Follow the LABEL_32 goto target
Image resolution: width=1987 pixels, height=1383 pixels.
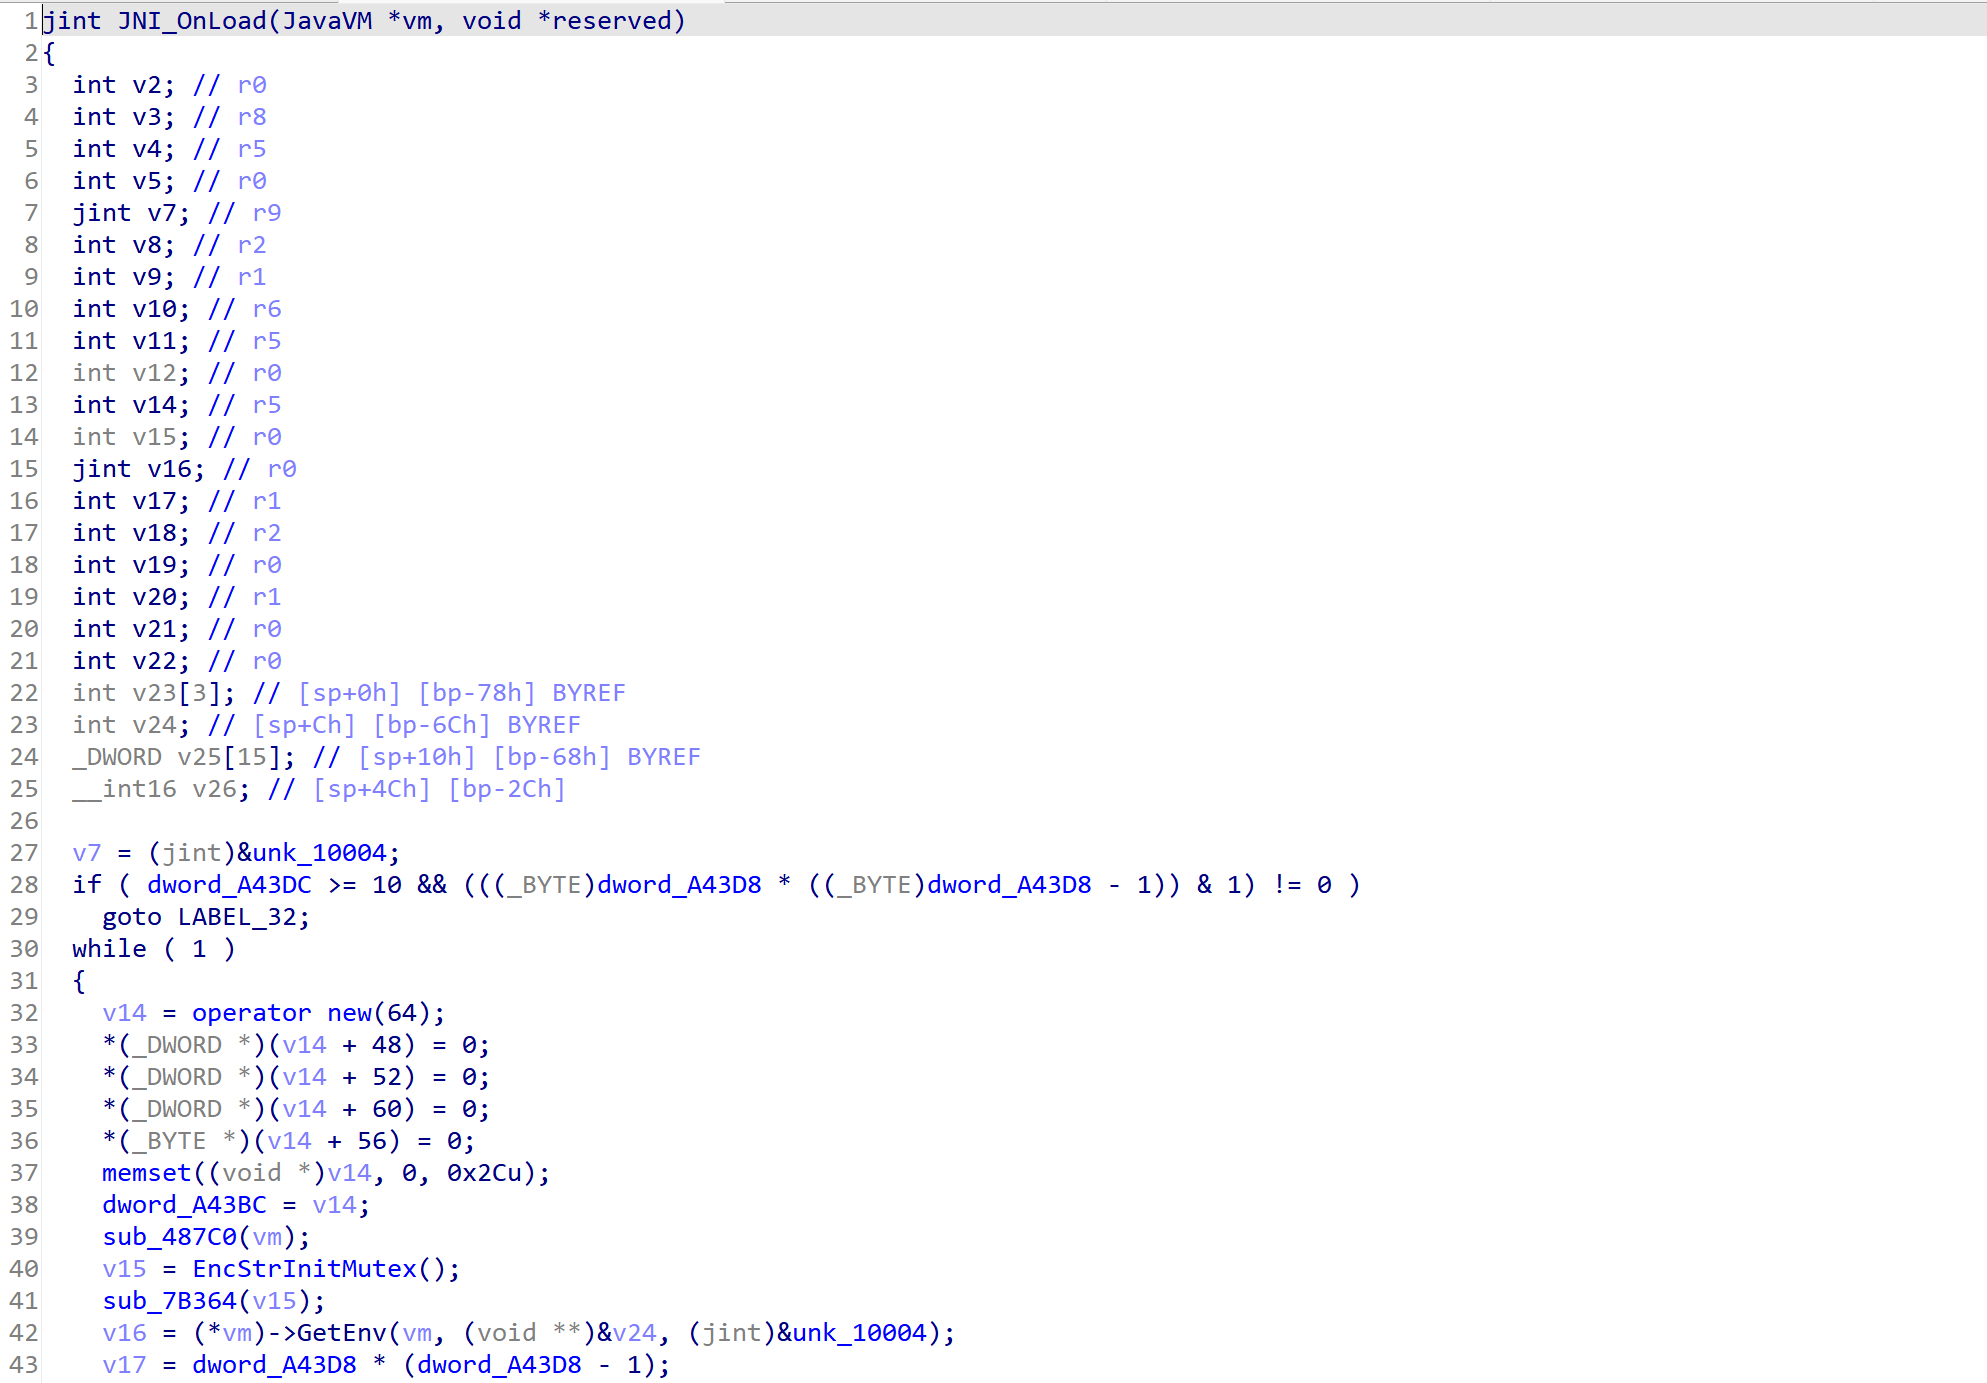(x=237, y=917)
